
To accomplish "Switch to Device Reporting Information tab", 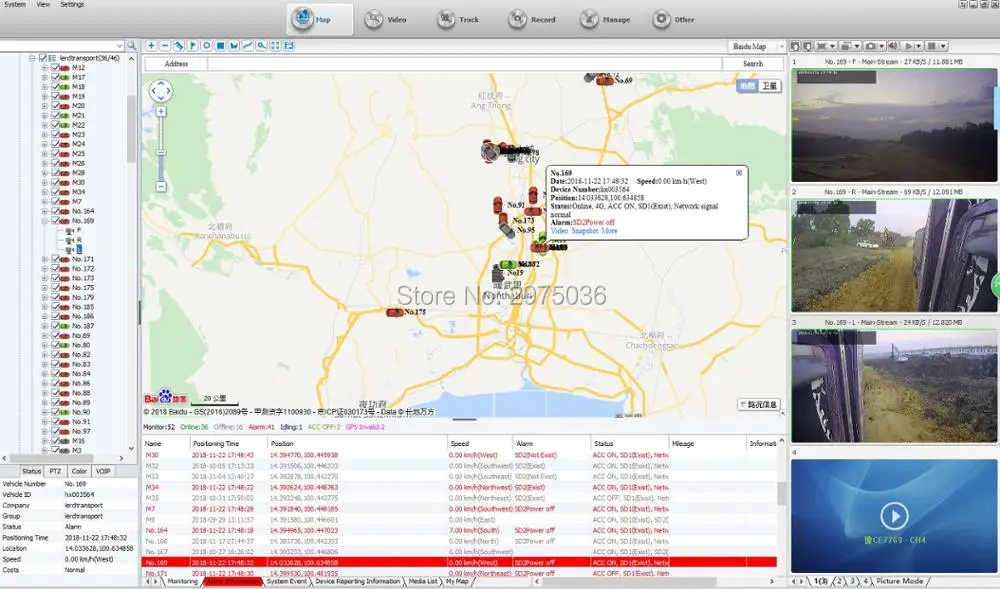I will [x=357, y=581].
